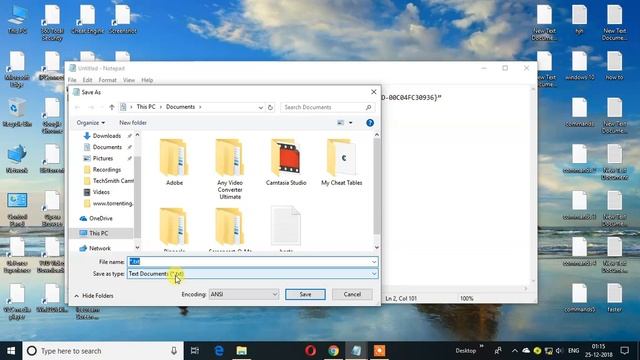The width and height of the screenshot is (640, 360).
Task: Select the Network desktop icon
Action: click(17, 159)
